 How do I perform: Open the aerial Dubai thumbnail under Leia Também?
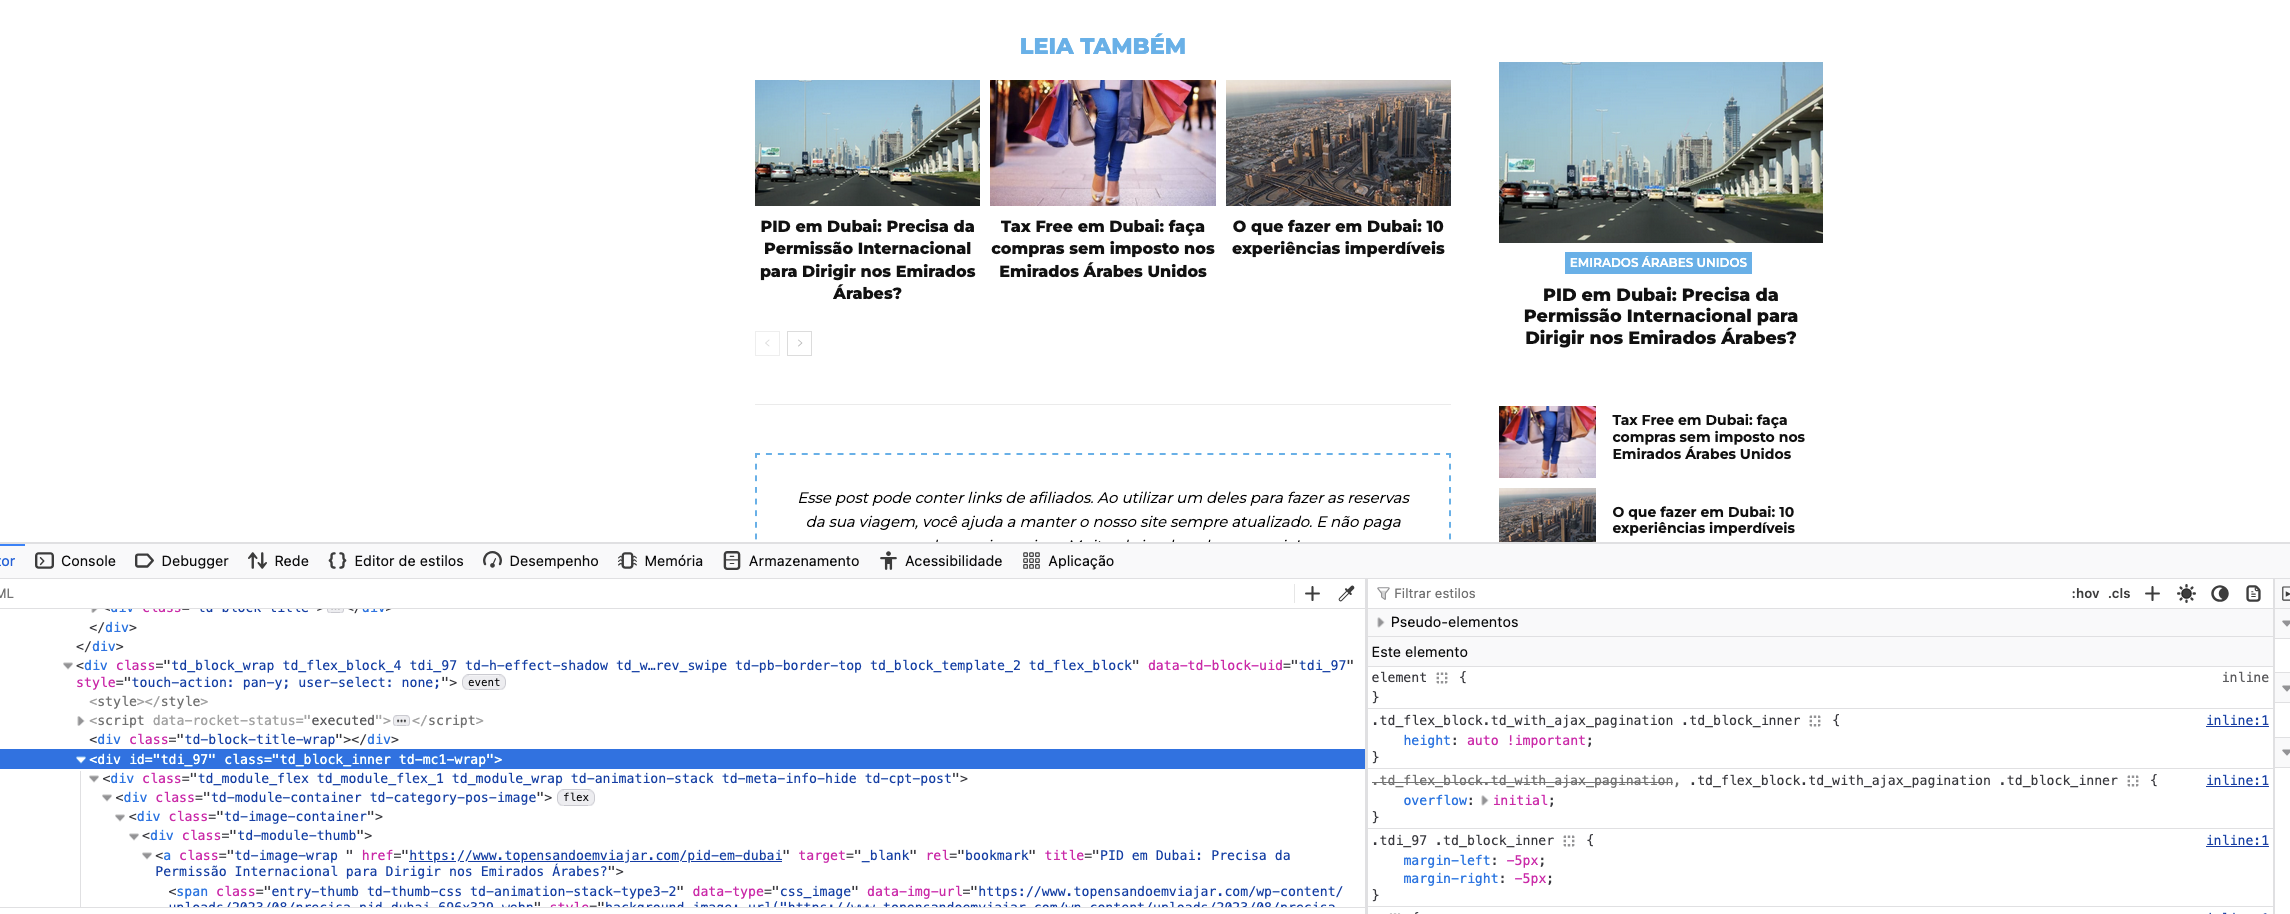[x=1338, y=143]
